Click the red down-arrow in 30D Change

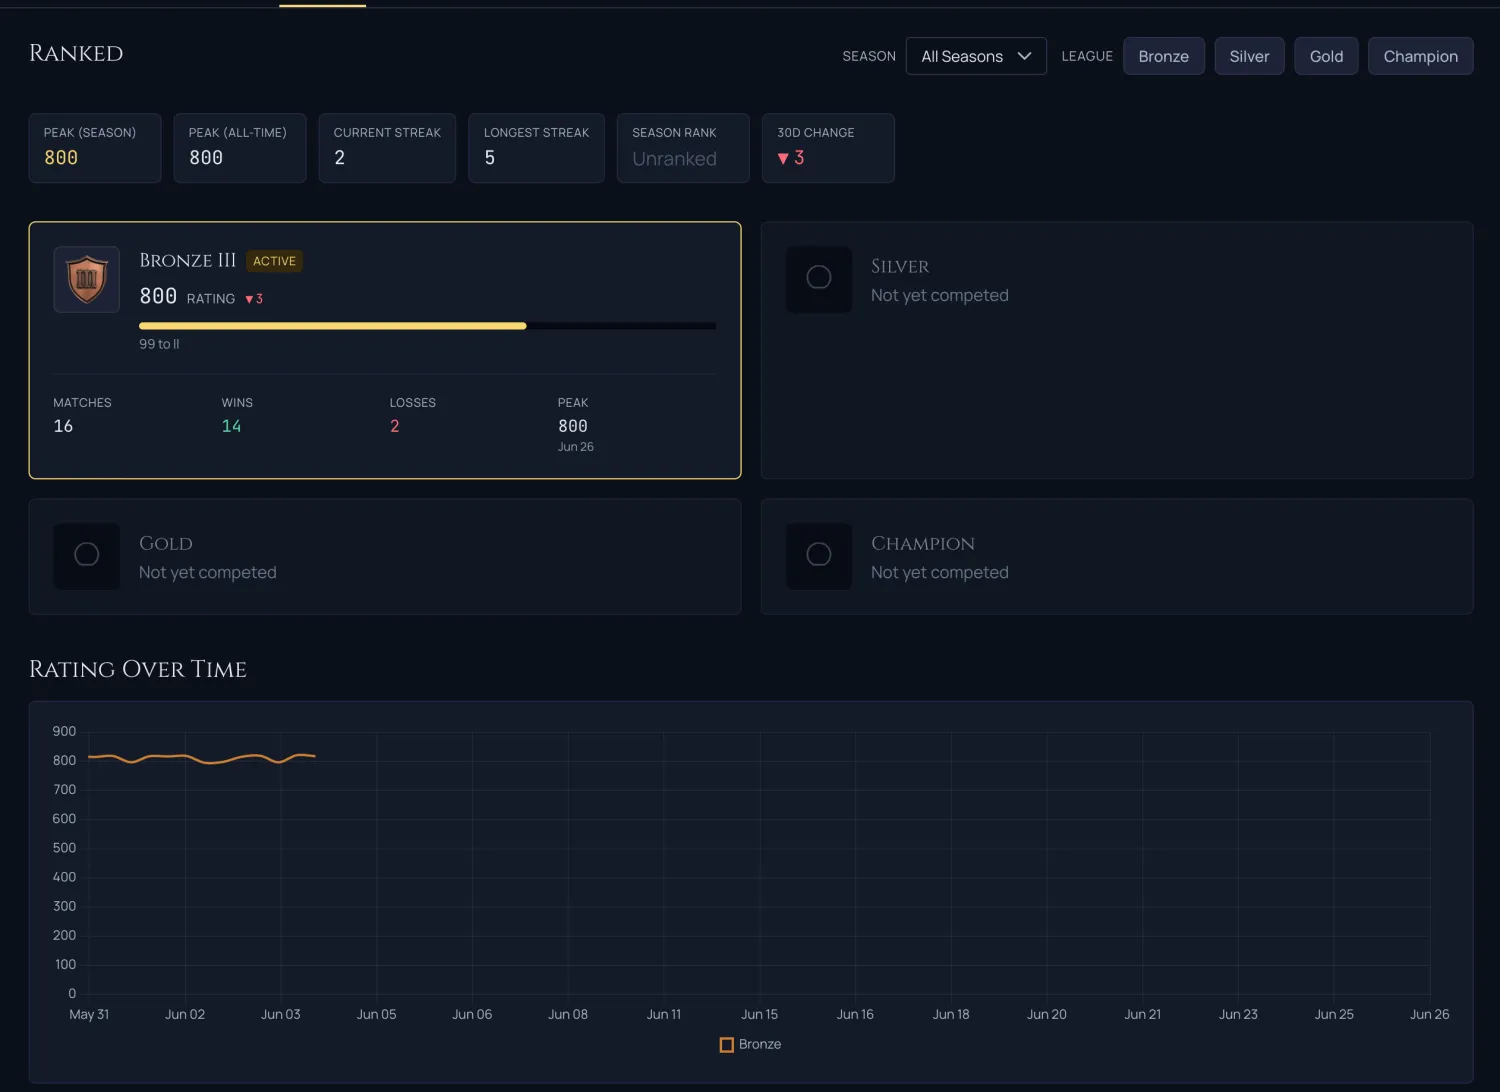[783, 158]
